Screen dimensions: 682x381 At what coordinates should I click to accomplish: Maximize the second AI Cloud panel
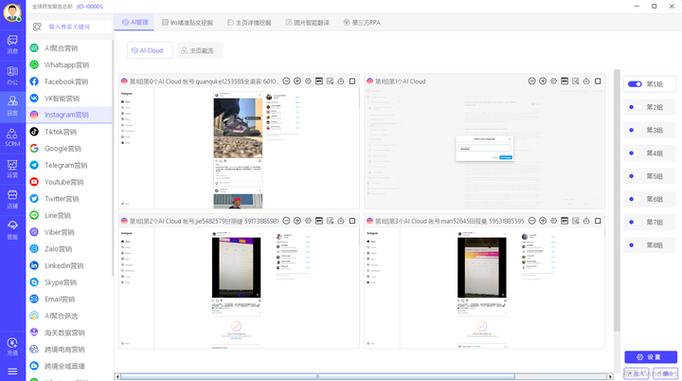(598, 81)
